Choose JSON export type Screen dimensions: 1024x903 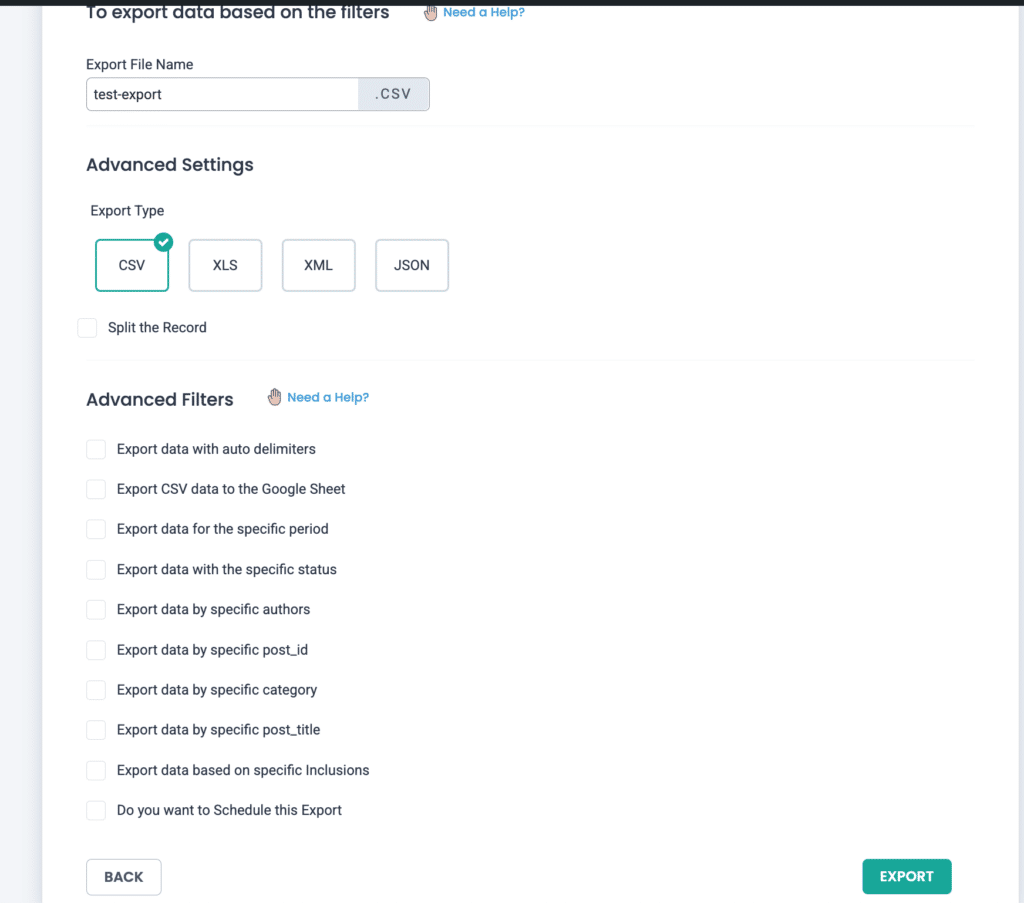tap(412, 265)
